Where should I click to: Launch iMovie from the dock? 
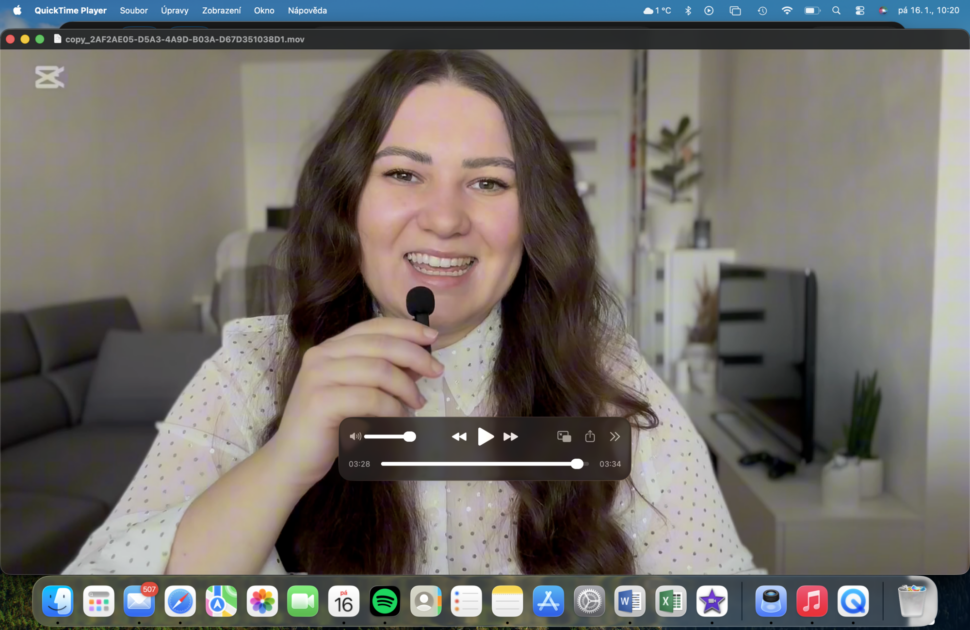712,601
